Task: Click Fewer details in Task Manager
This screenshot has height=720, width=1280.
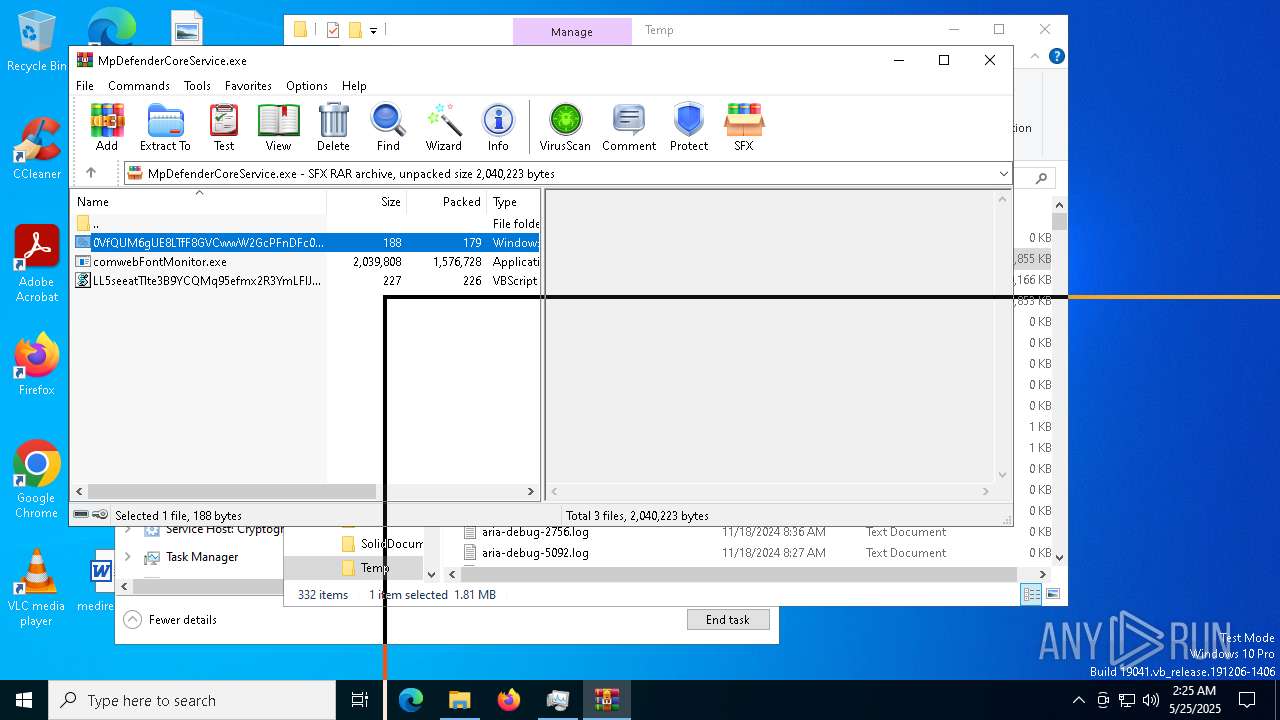Action: click(170, 619)
